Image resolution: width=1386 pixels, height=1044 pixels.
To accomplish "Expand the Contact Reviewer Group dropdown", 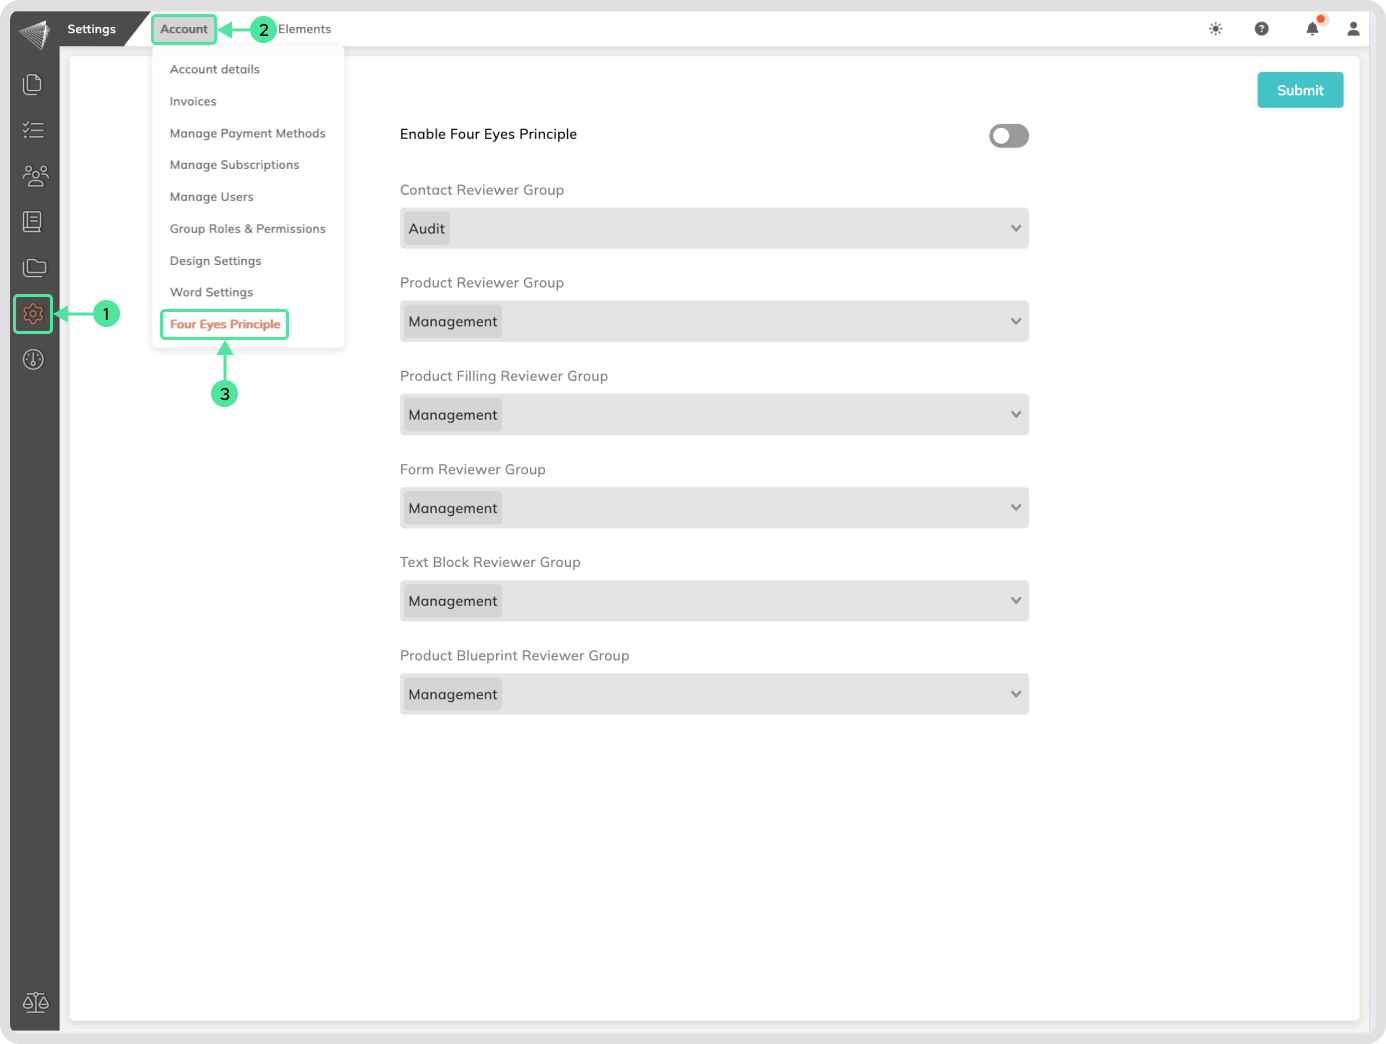I will (714, 229).
